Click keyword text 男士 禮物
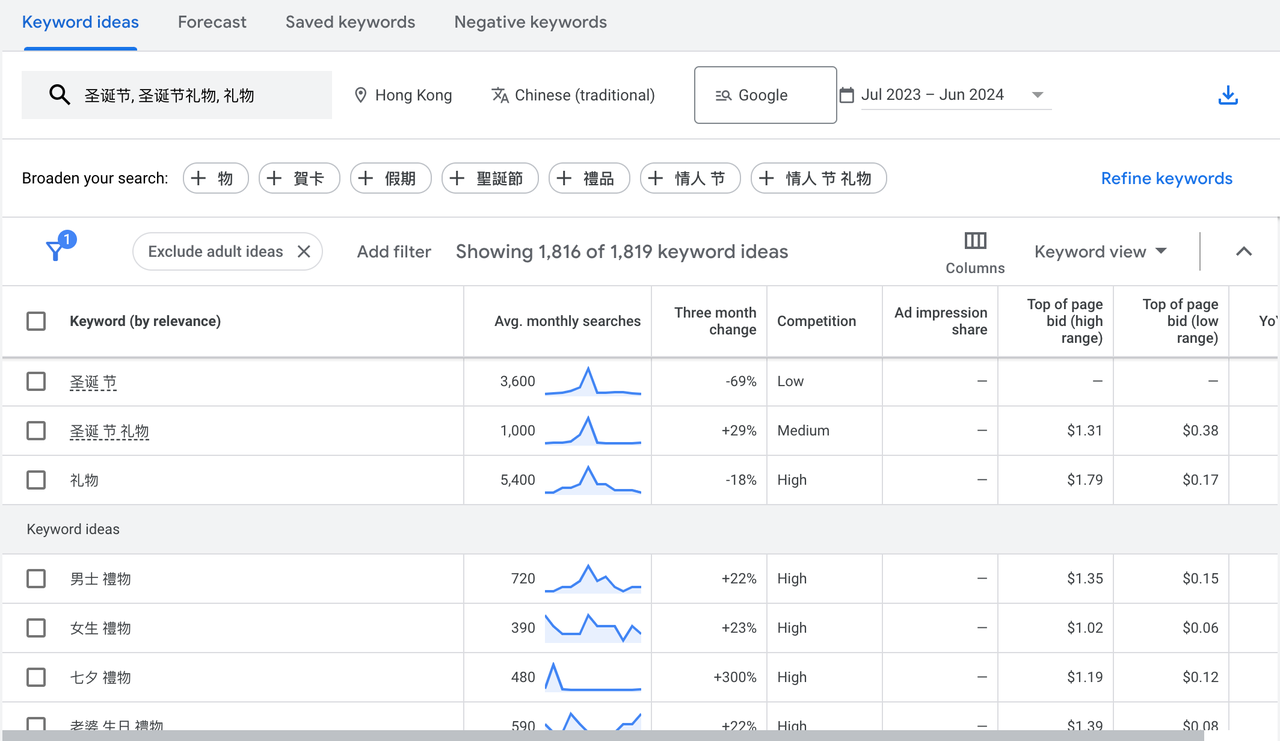 point(100,579)
